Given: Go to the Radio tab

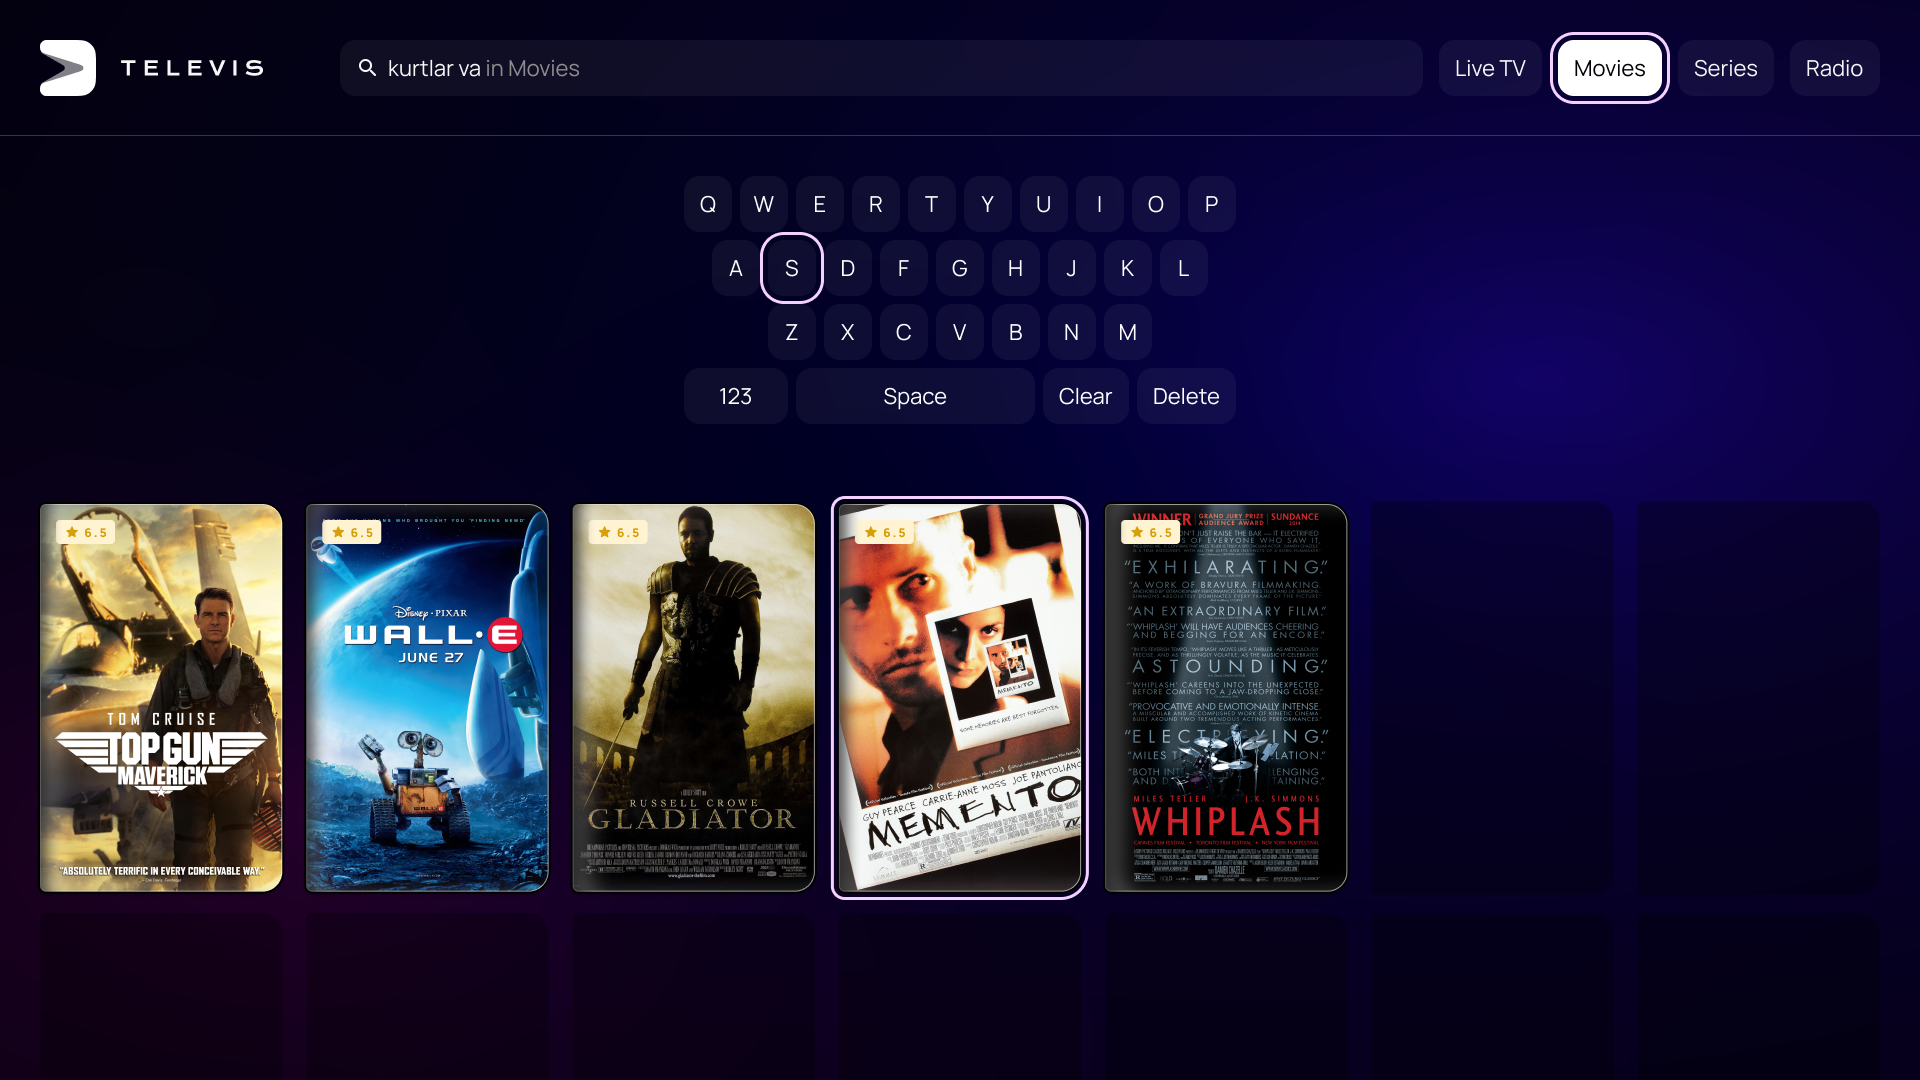Looking at the screenshot, I should coord(1833,68).
